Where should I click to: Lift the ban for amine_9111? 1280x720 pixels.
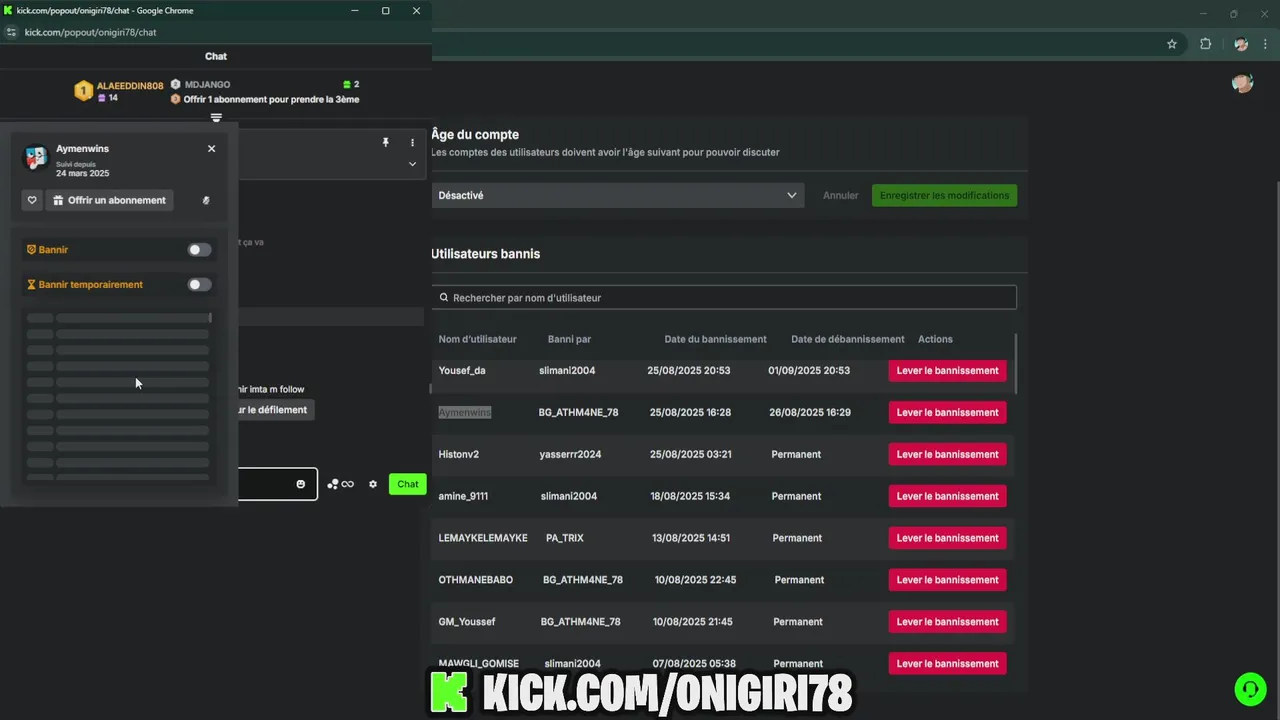[947, 496]
